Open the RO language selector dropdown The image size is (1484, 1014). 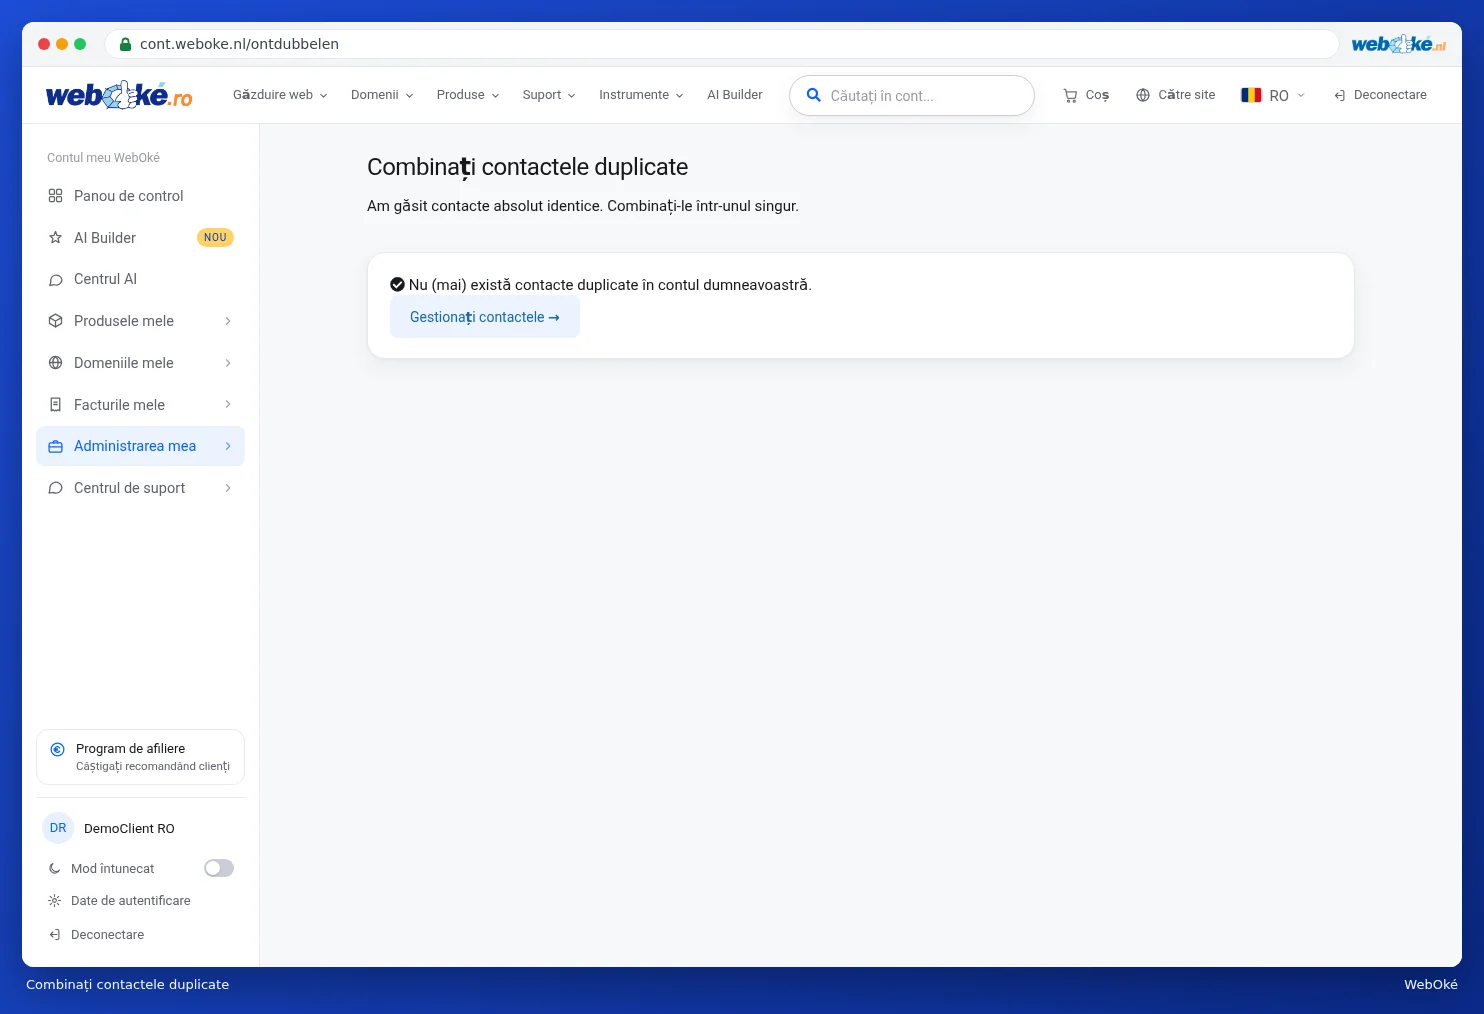click(x=1273, y=95)
